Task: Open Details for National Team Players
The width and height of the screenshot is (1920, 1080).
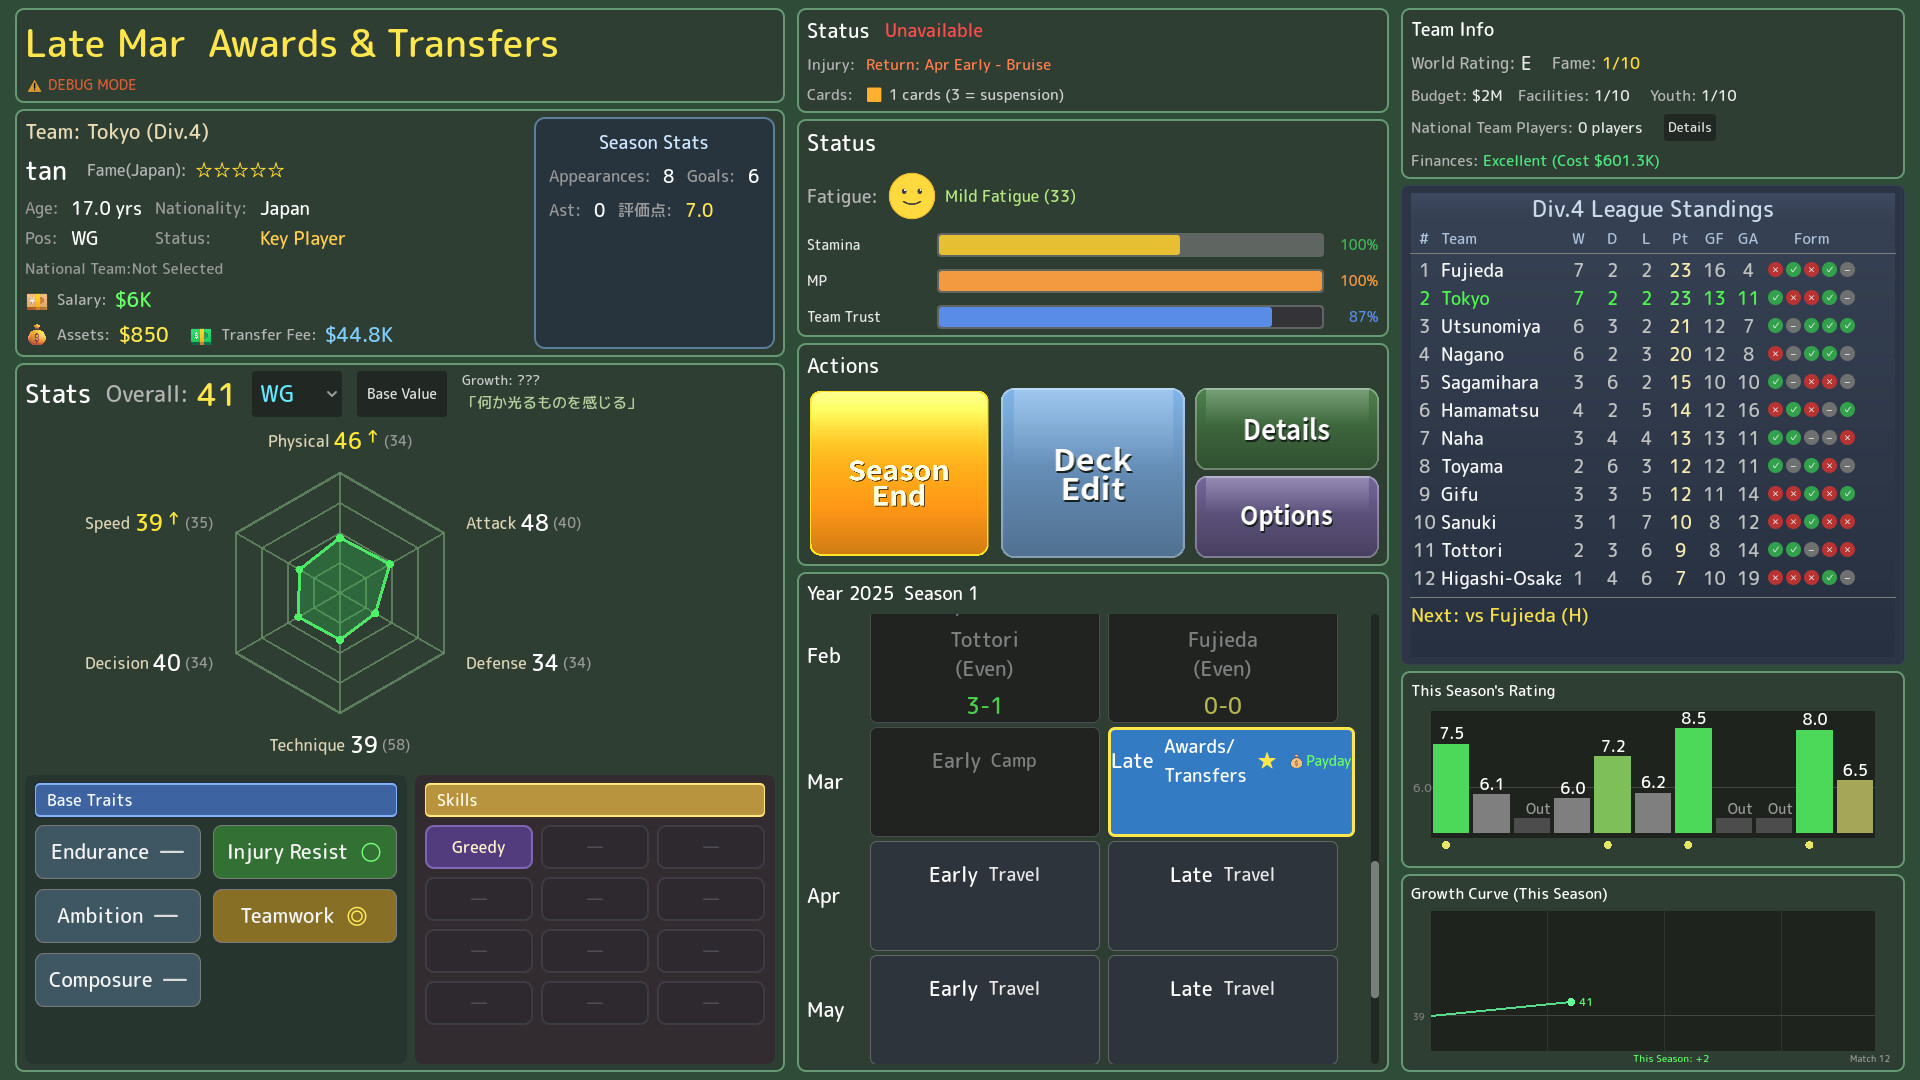Action: [1688, 127]
